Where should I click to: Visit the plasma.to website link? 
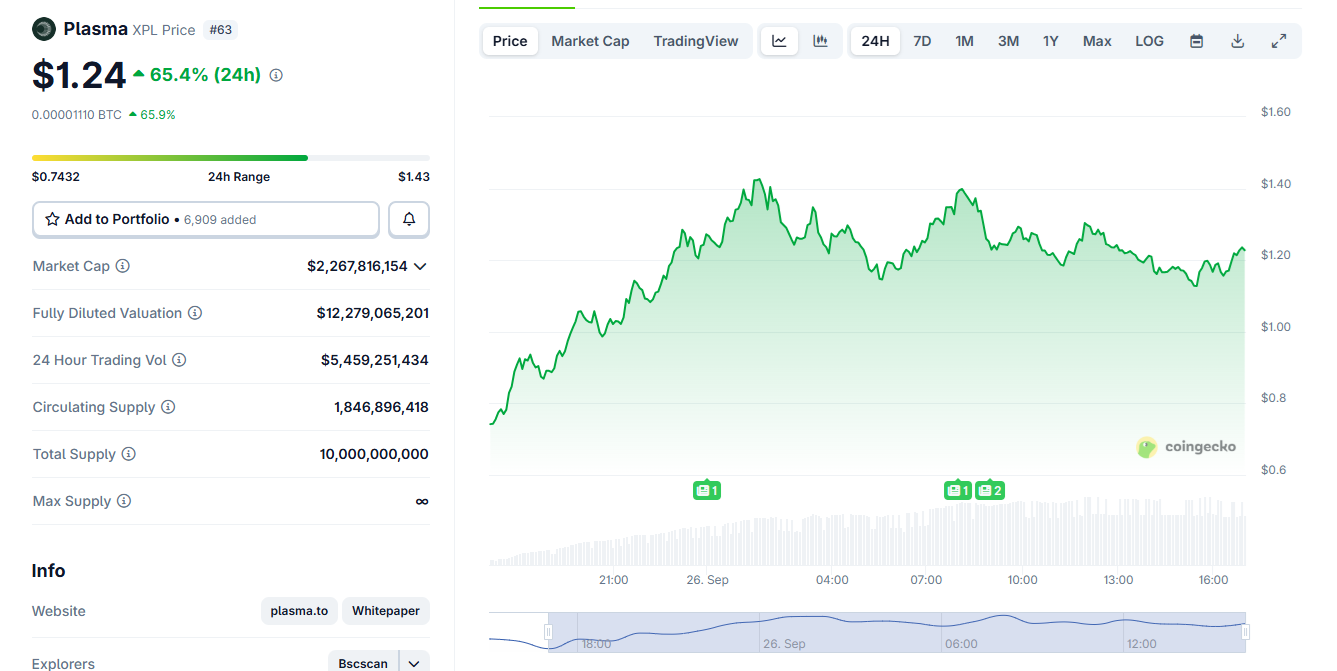pyautogui.click(x=299, y=610)
